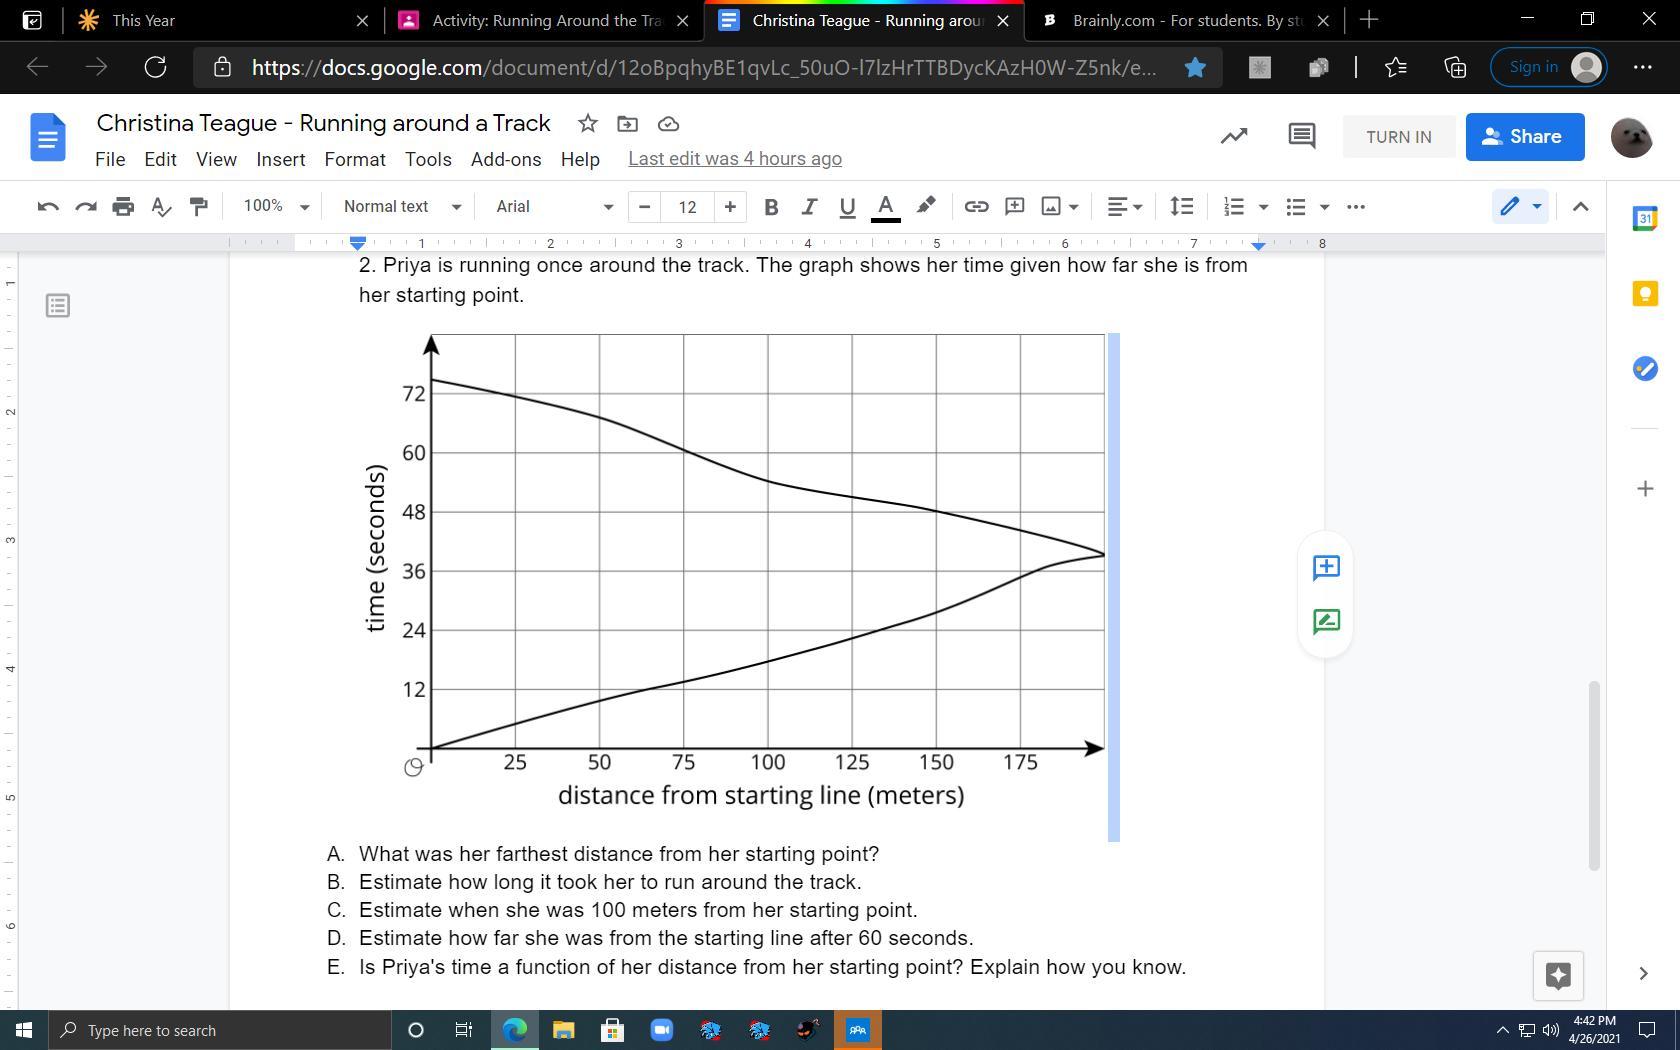1680x1050 pixels.
Task: Open the Insert image dropdown
Action: coord(1060,207)
